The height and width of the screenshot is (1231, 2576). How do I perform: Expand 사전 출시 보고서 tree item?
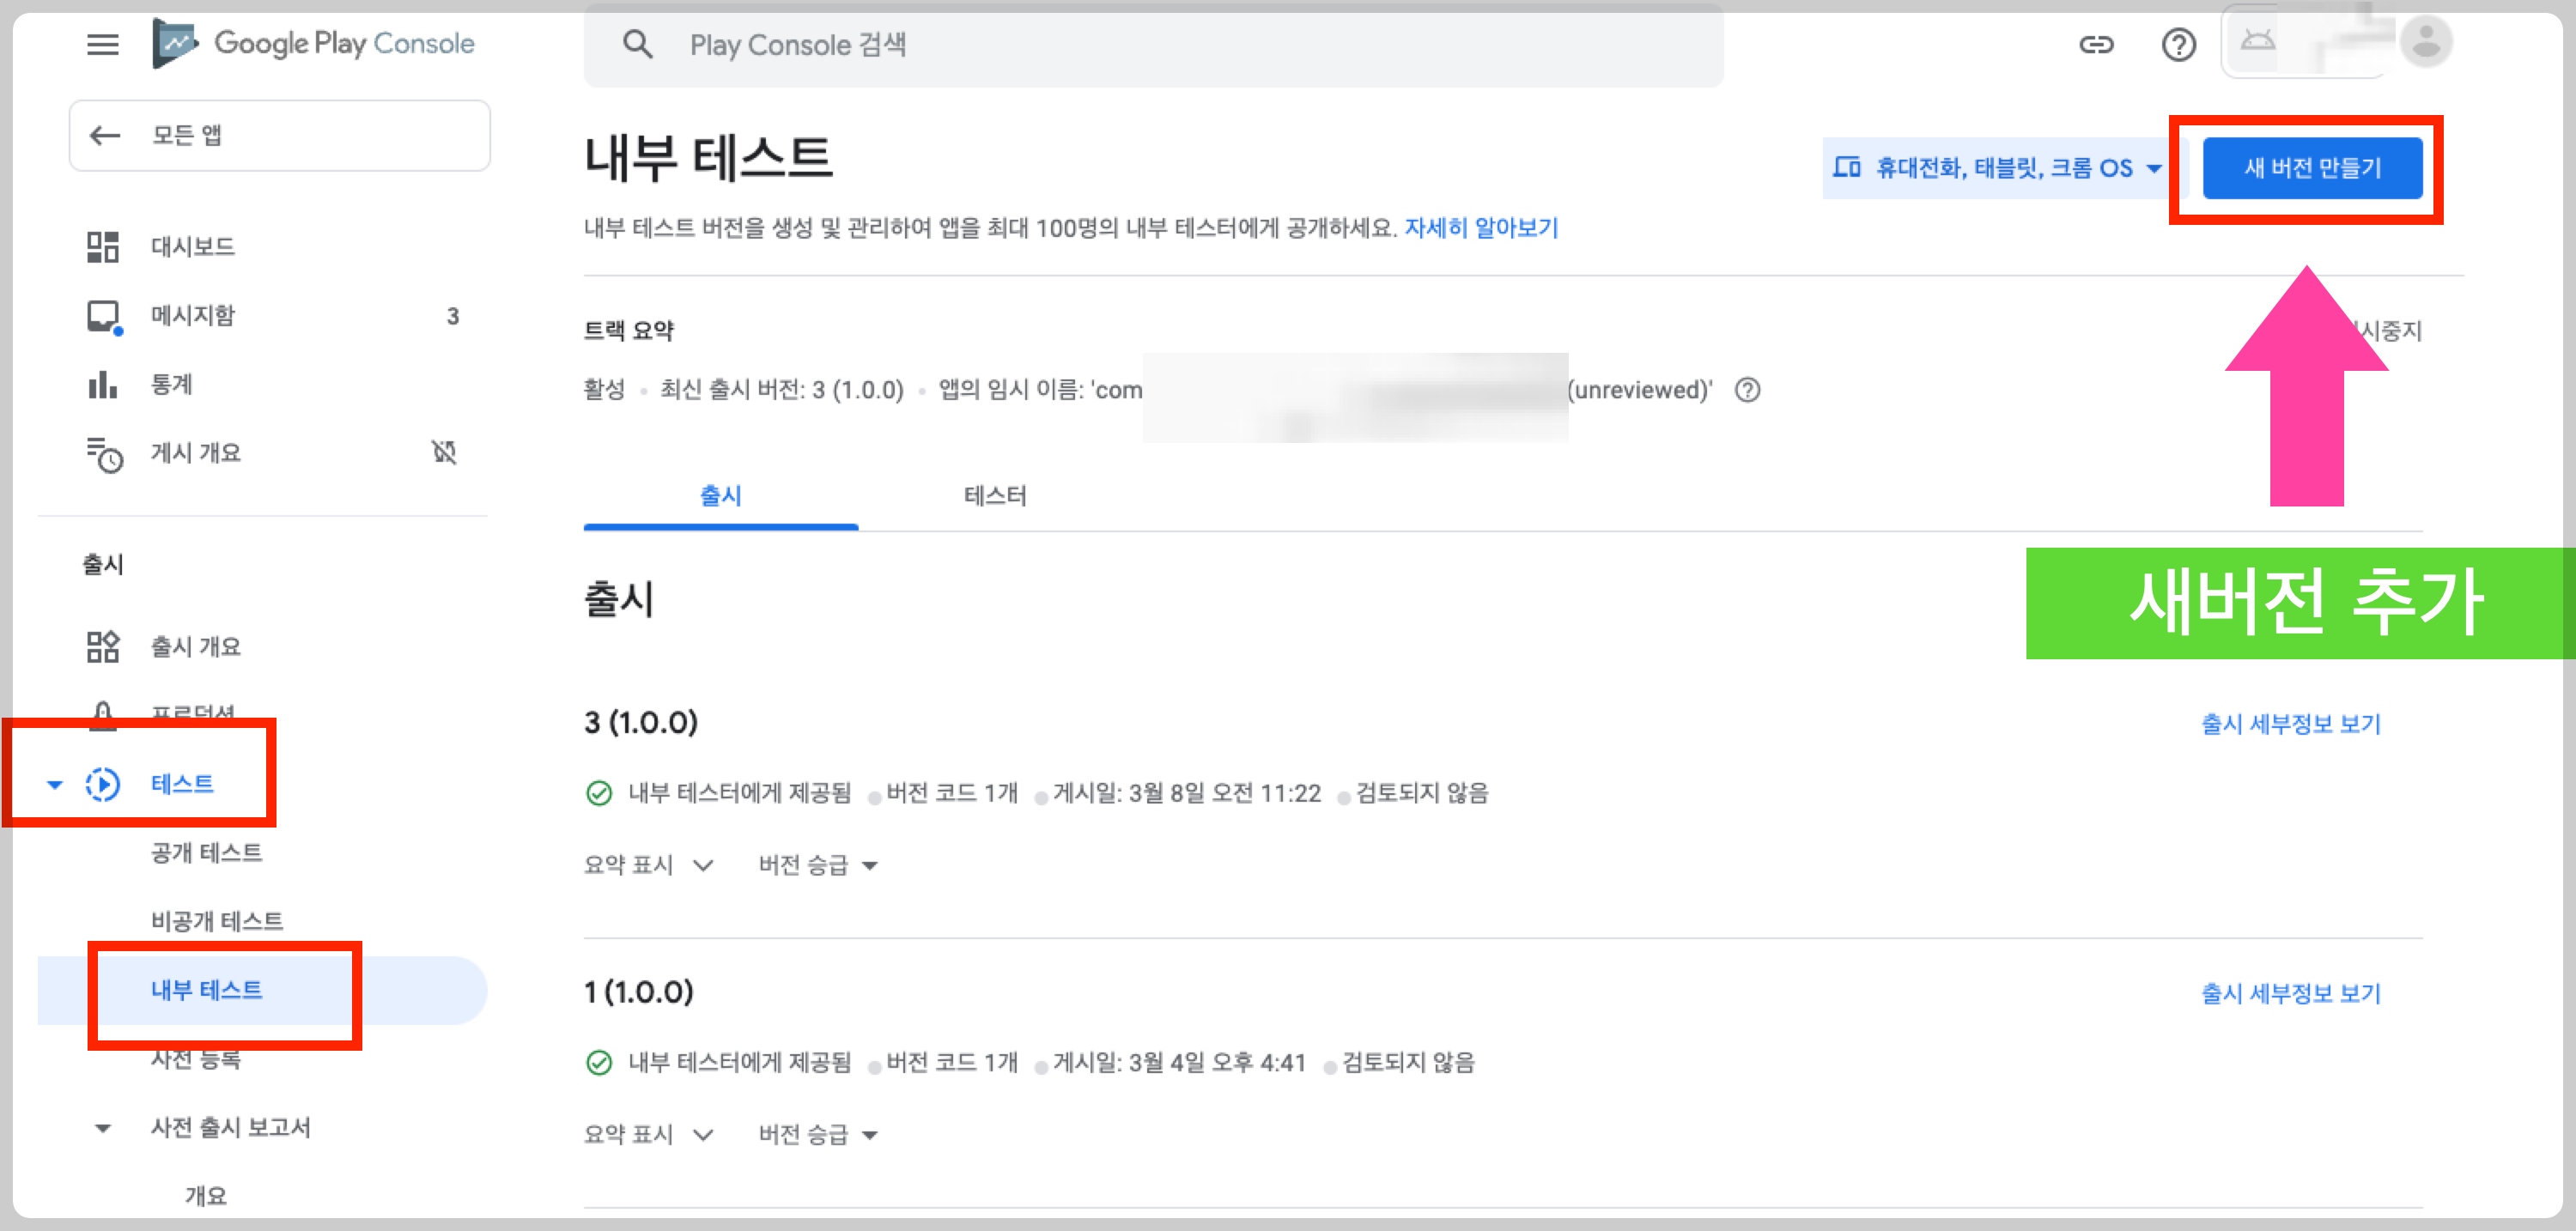pyautogui.click(x=102, y=1128)
